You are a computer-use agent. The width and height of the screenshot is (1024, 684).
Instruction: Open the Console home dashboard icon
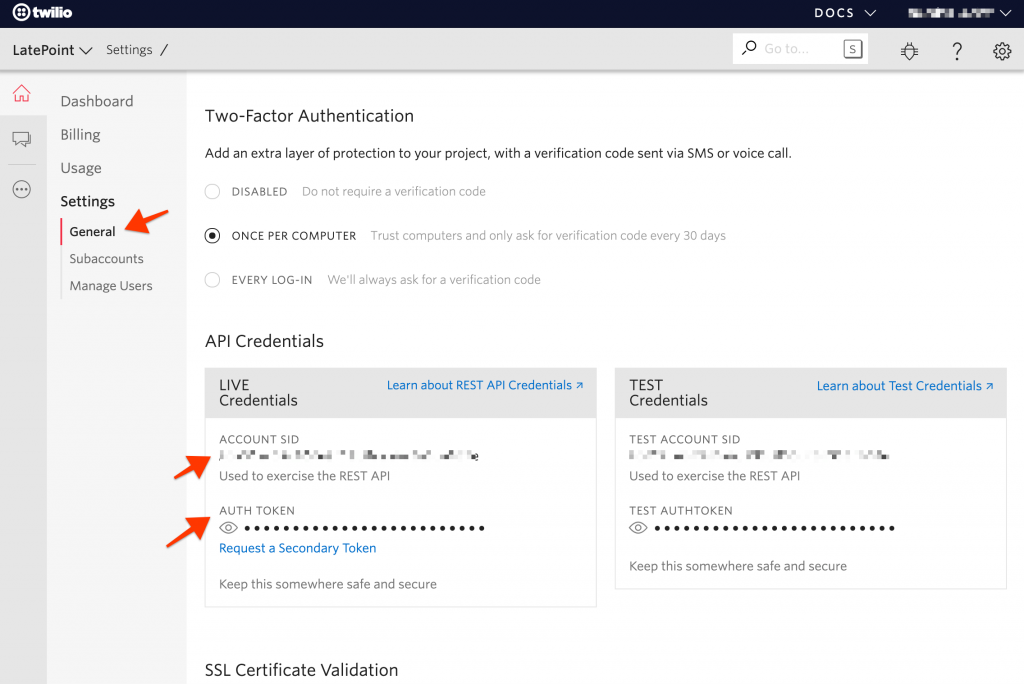click(x=21, y=92)
